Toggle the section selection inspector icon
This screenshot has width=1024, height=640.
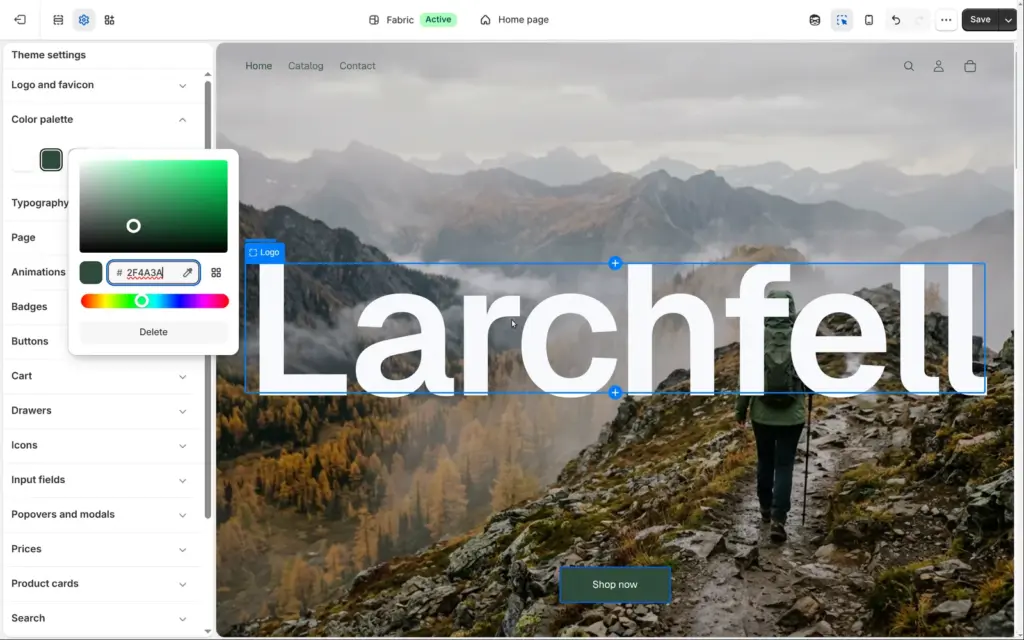[842, 20]
